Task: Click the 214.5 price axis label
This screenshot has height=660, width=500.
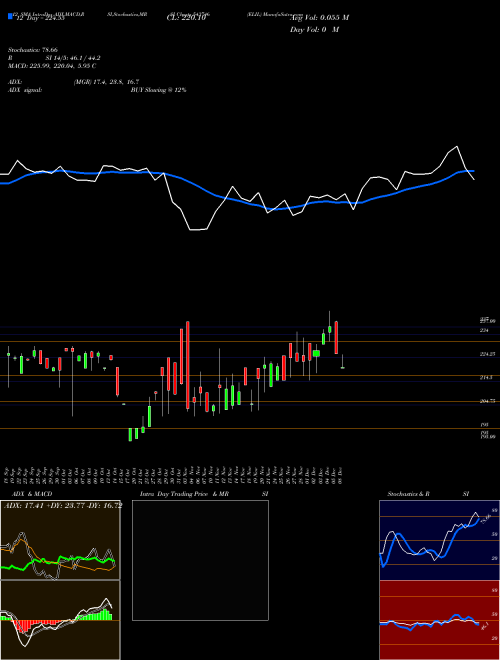Action: [x=486, y=378]
